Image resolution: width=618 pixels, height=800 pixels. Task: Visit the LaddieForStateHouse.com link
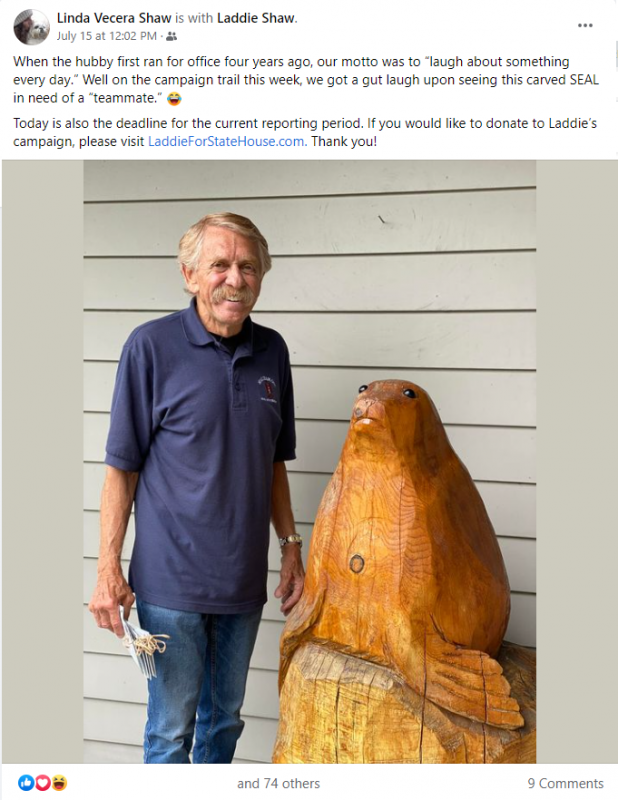click(x=228, y=141)
